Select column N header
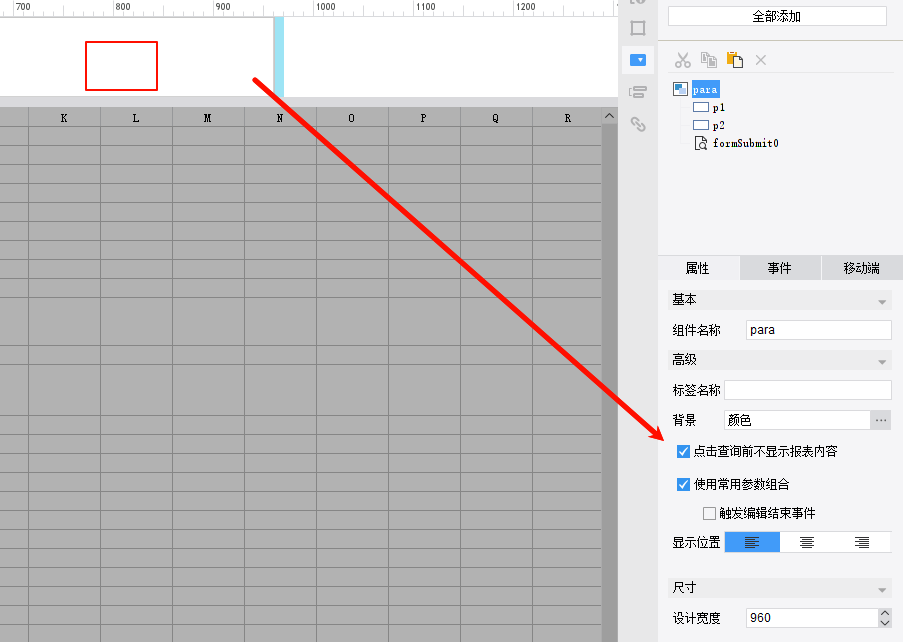The image size is (903, 642). point(280,117)
